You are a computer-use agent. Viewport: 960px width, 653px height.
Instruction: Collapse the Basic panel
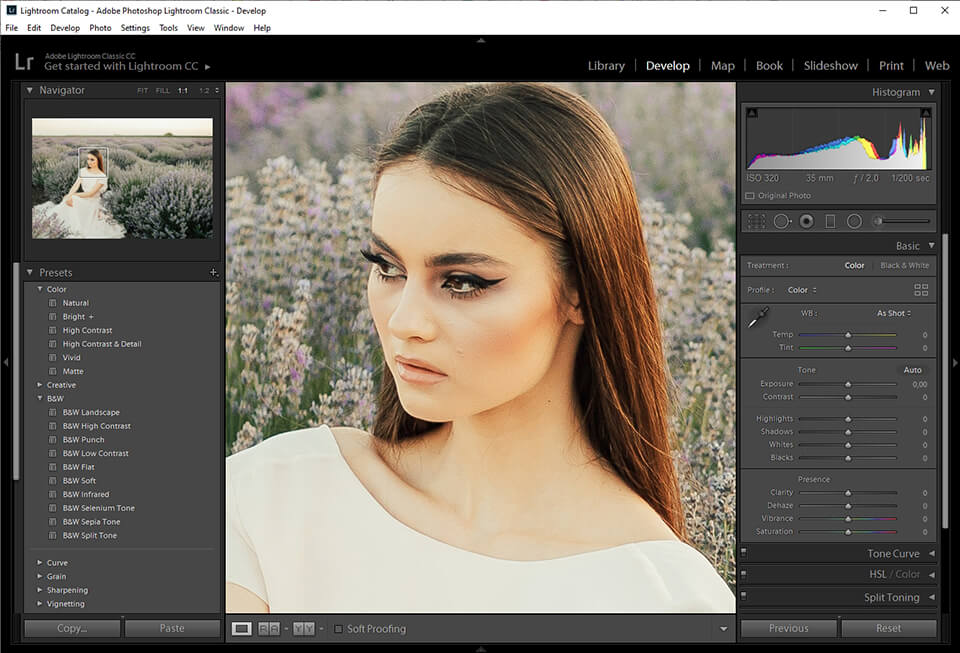click(x=932, y=245)
